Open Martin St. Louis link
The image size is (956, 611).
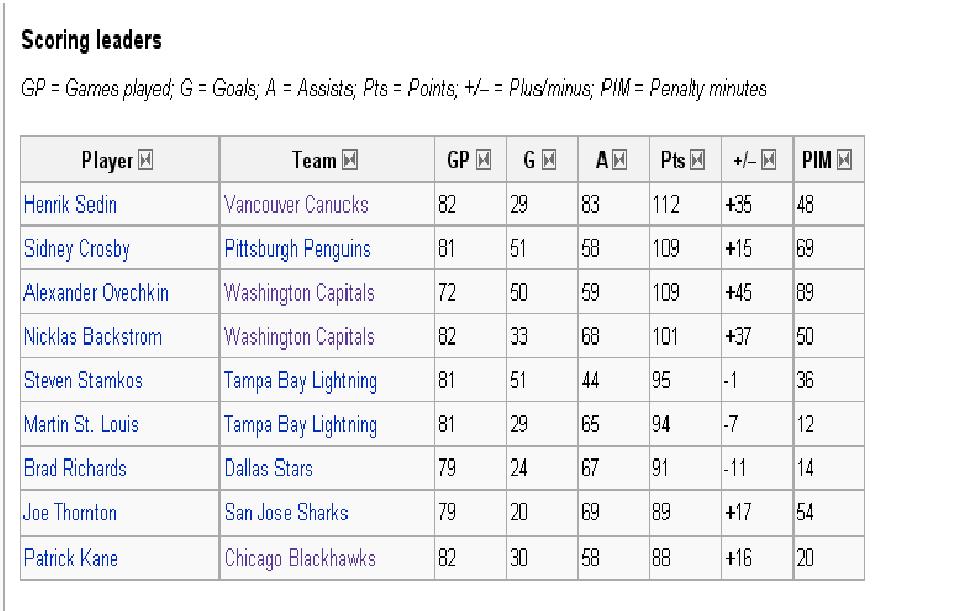pyautogui.click(x=81, y=425)
